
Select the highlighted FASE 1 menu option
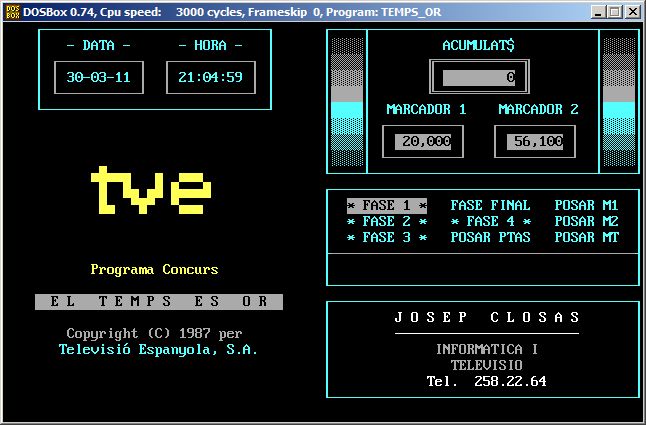click(x=386, y=205)
